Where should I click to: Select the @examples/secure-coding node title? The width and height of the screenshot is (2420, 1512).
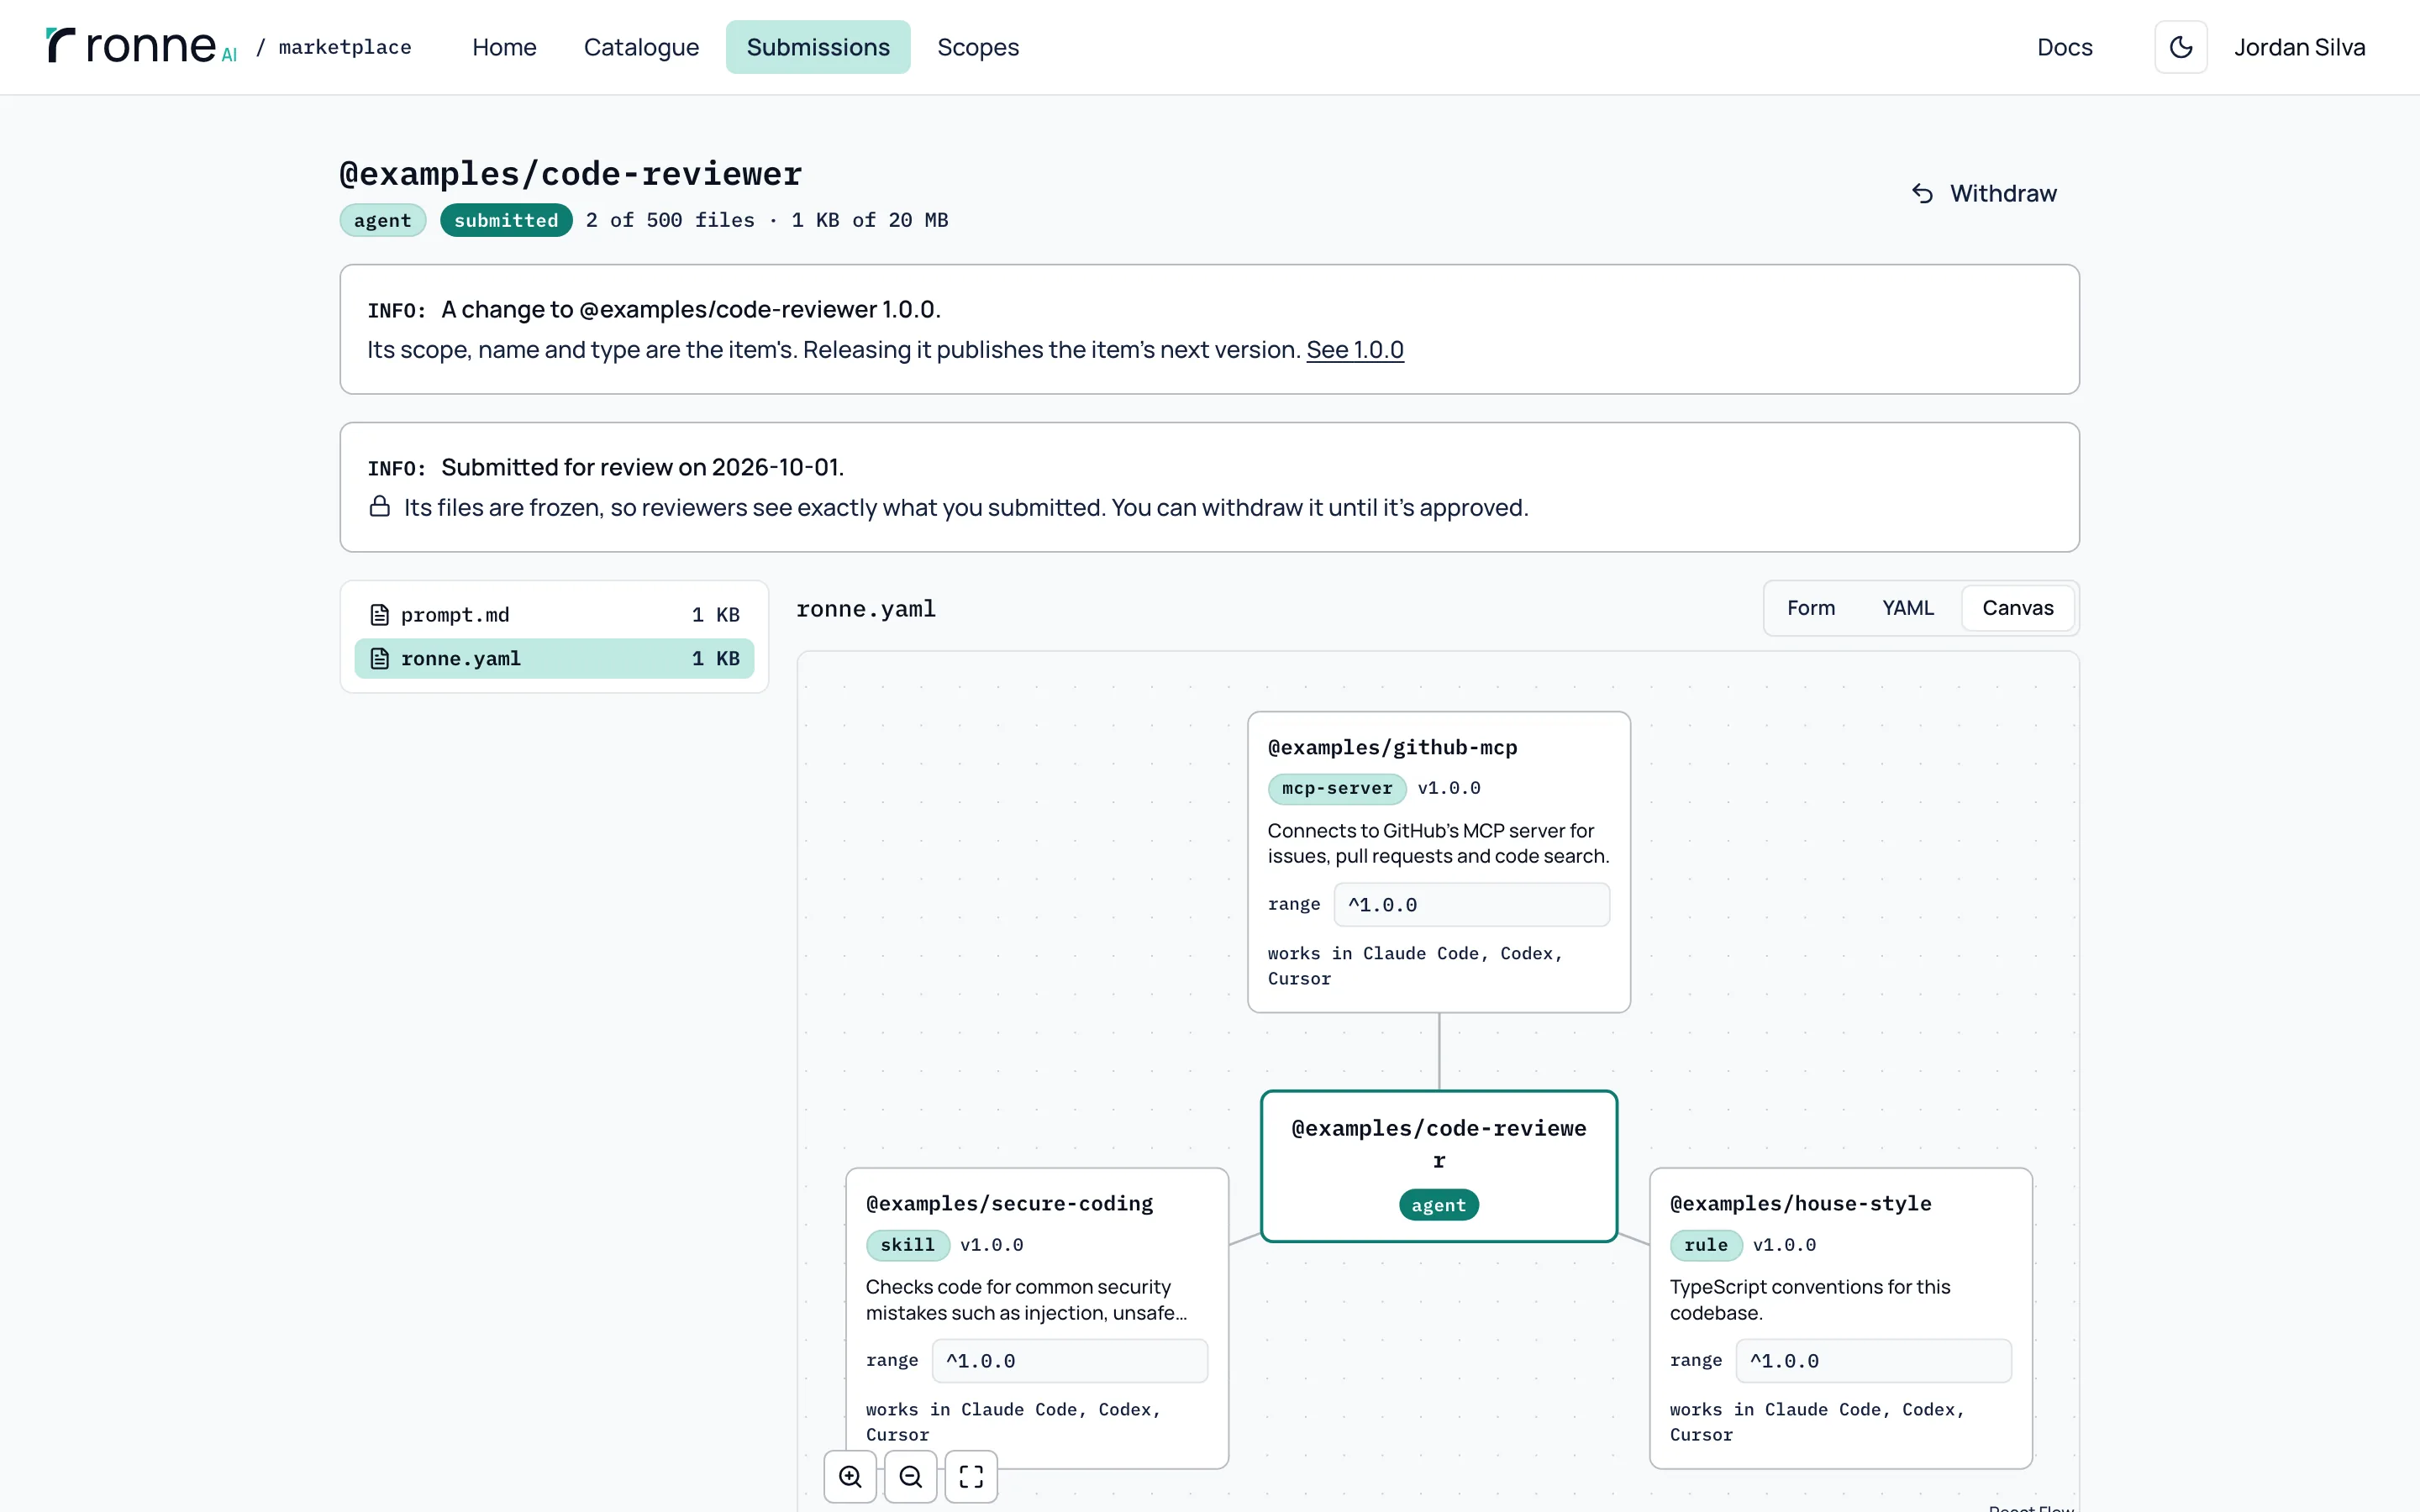point(1009,1203)
